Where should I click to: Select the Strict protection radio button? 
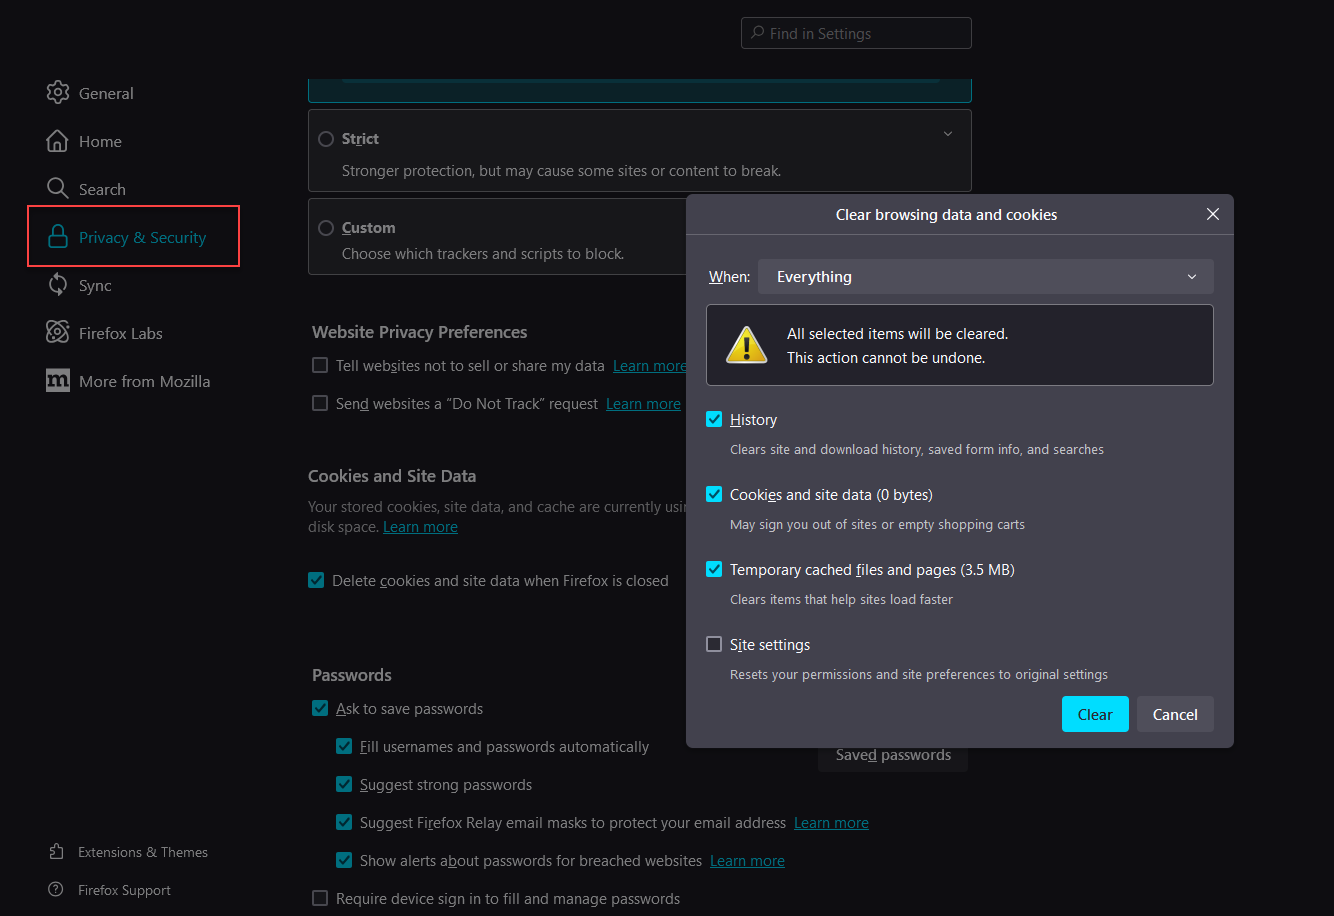[326, 139]
